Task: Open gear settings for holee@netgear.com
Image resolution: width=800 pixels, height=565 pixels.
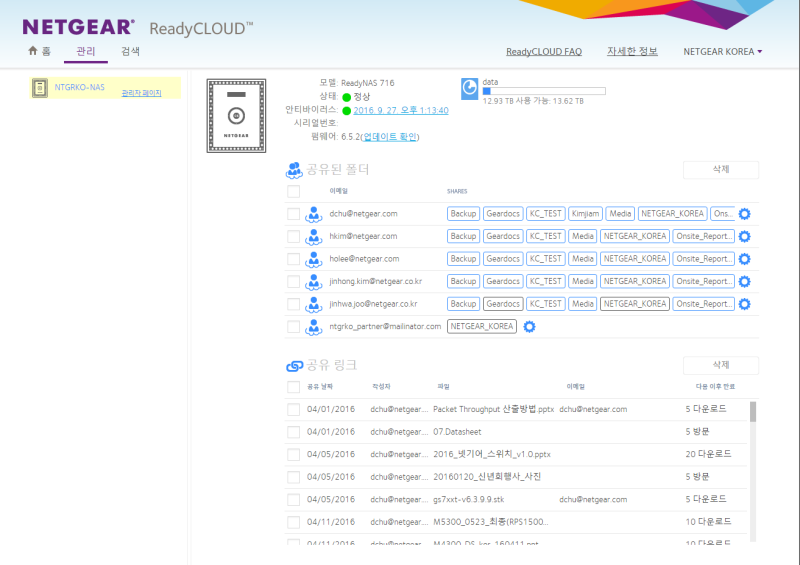Action: (744, 259)
